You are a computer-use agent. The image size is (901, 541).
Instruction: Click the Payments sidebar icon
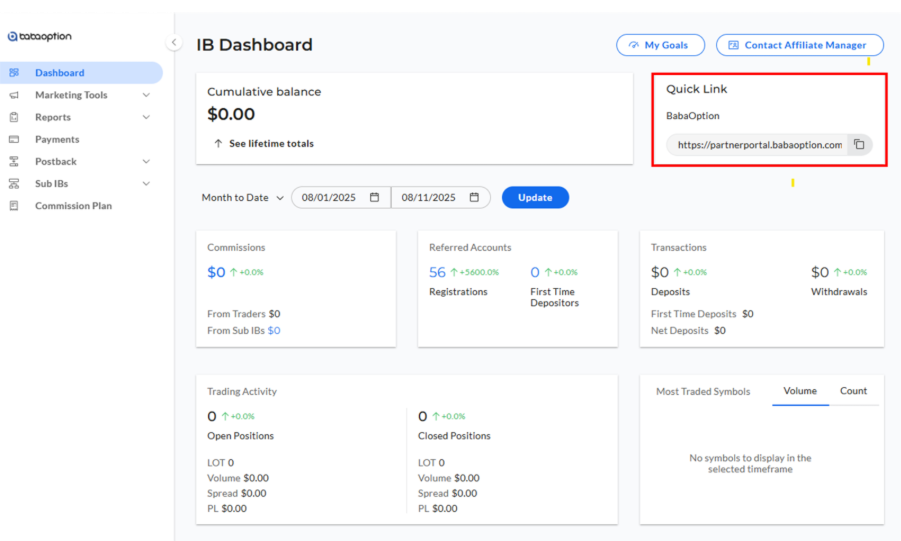click(x=14, y=139)
